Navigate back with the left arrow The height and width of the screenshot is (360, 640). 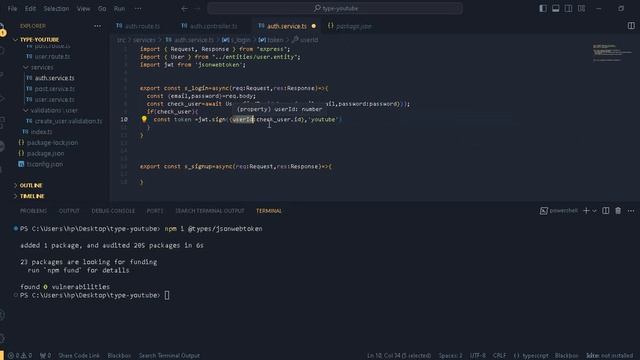click(184, 8)
